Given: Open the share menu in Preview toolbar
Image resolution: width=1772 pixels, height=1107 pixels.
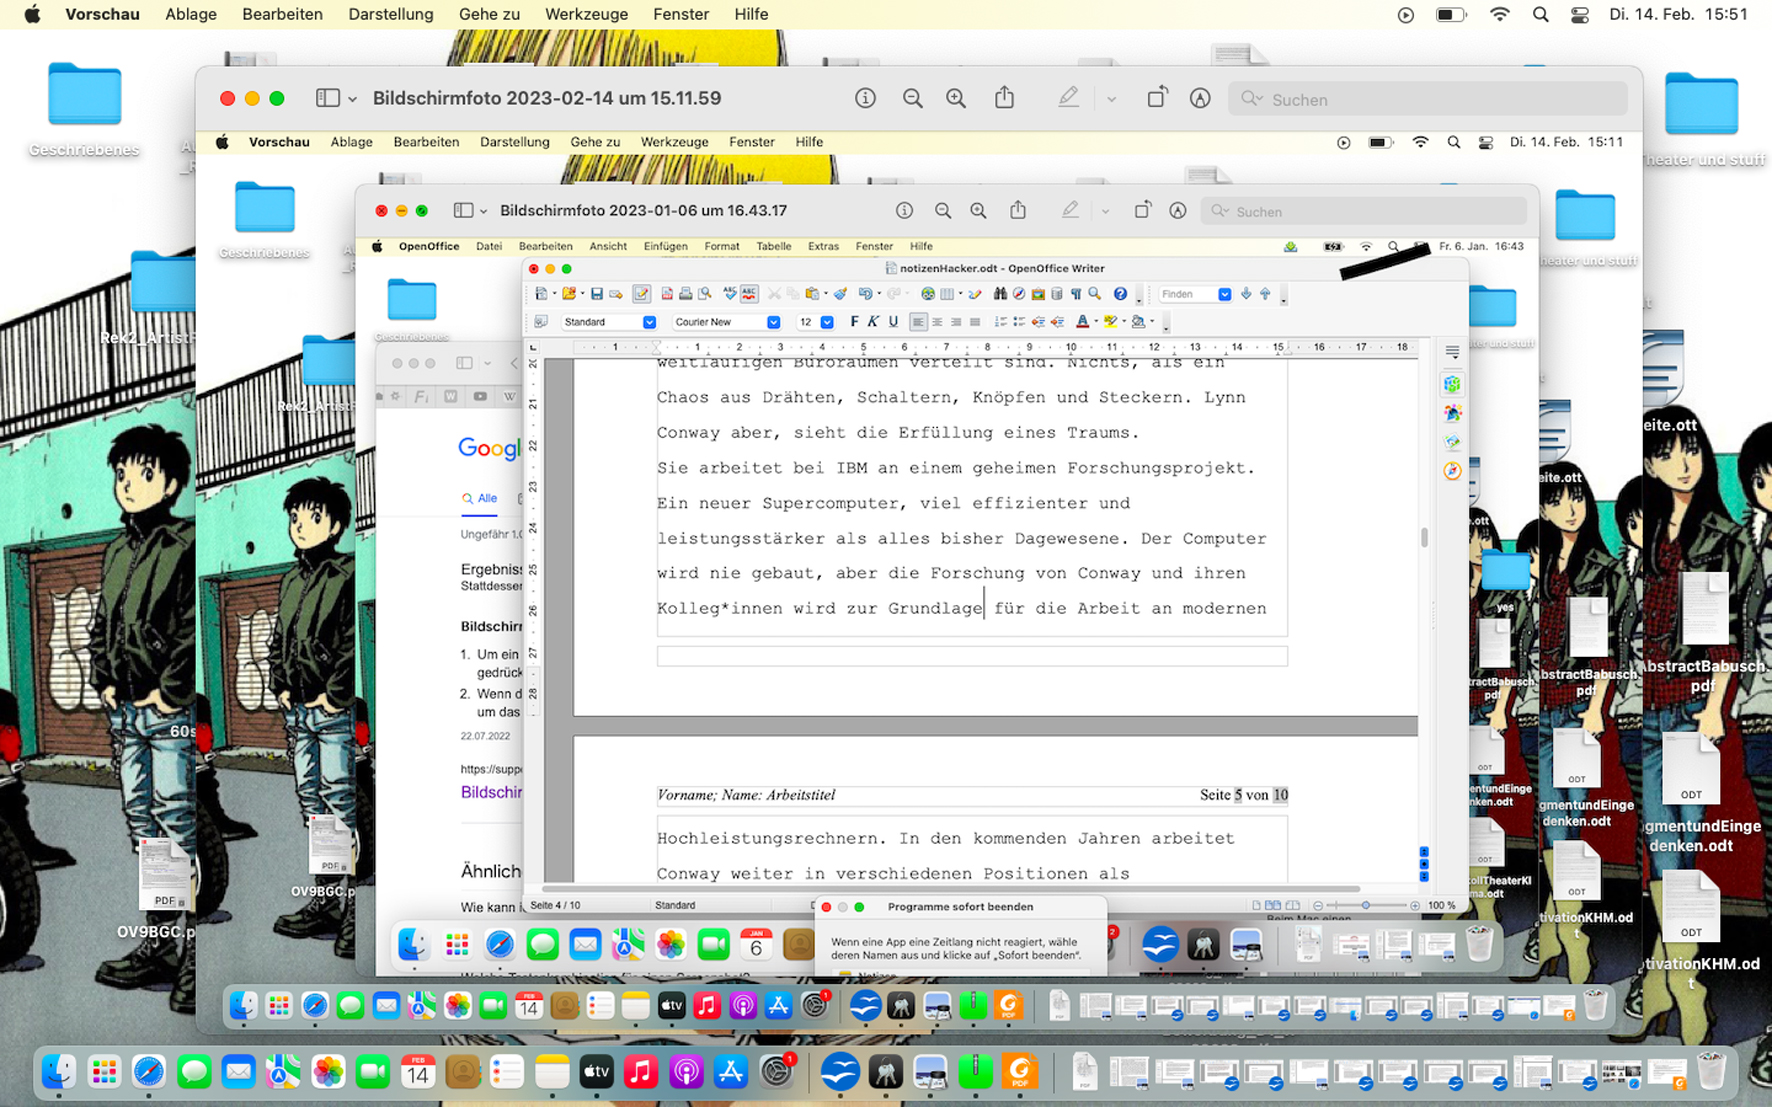Looking at the screenshot, I should pos(1004,97).
